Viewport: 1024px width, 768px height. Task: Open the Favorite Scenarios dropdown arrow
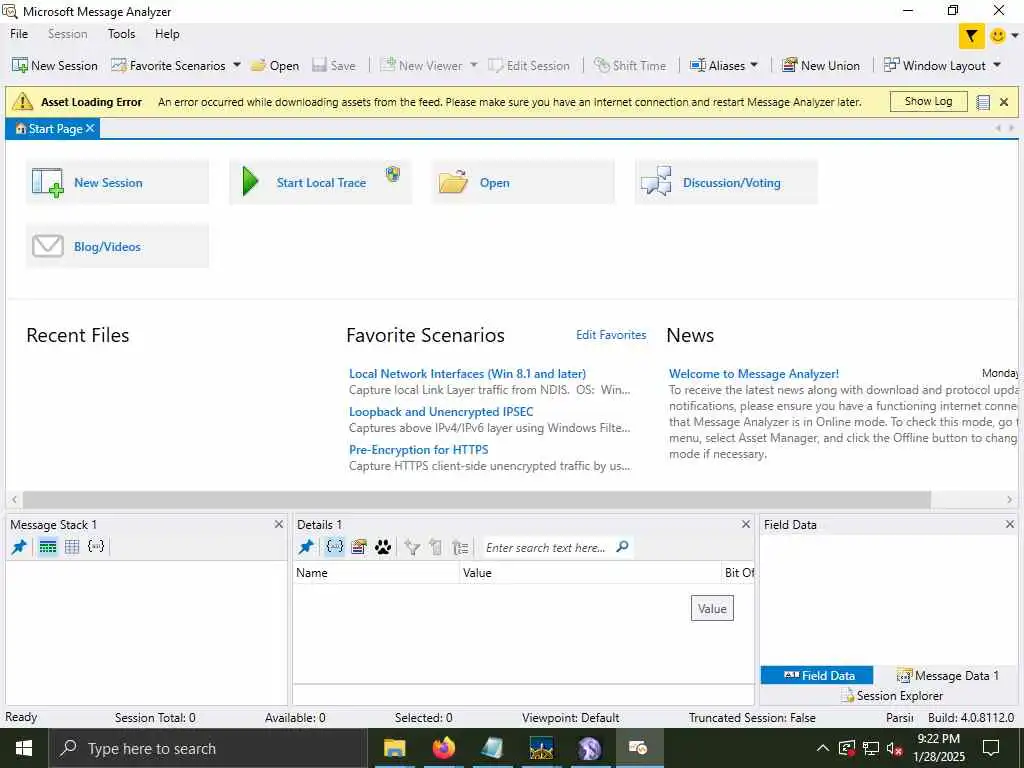pos(236,65)
